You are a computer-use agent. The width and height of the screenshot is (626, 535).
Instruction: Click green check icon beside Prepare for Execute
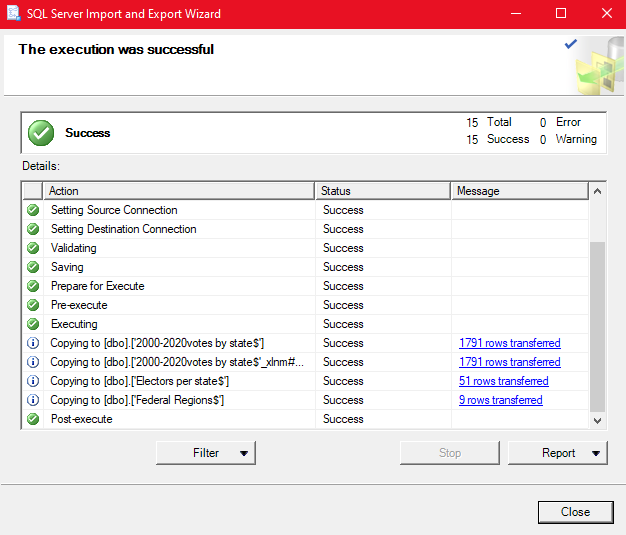tap(33, 286)
